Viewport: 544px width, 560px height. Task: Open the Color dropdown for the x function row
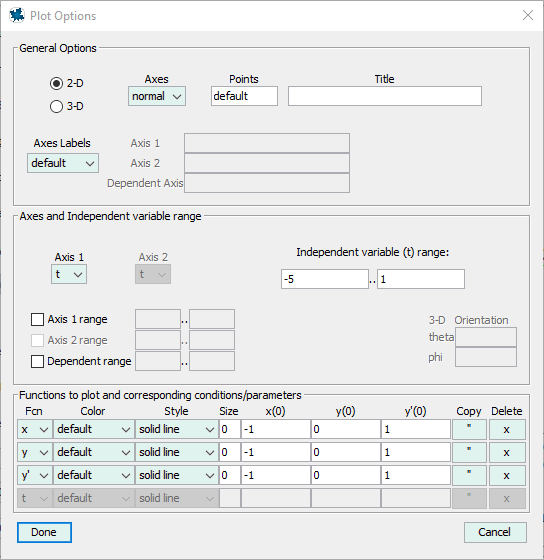94,429
